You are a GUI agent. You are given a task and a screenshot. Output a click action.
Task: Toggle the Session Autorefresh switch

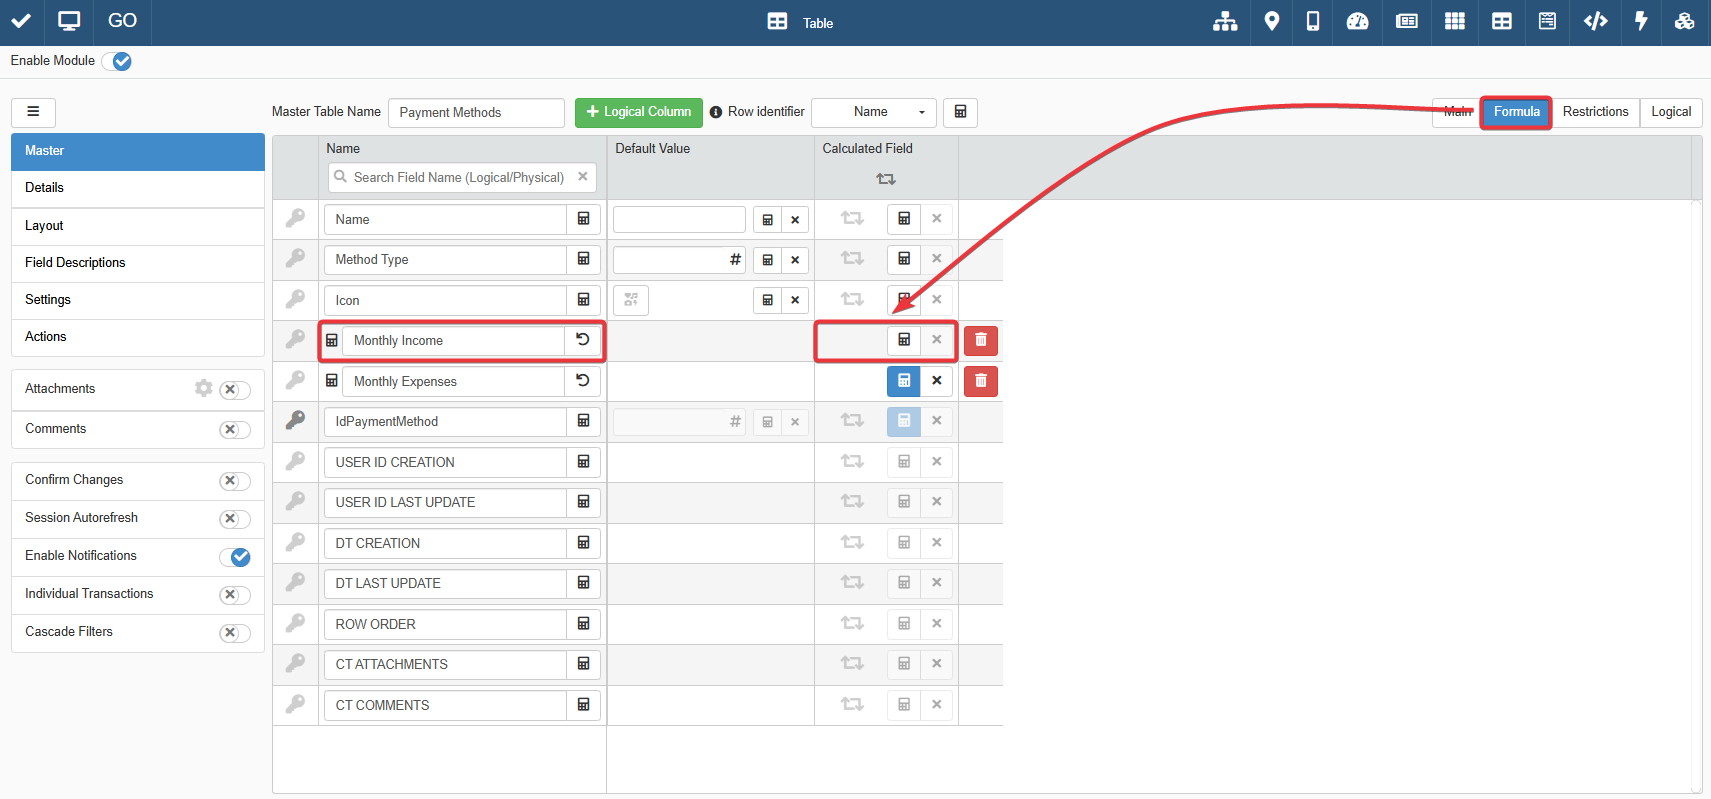coord(235,519)
